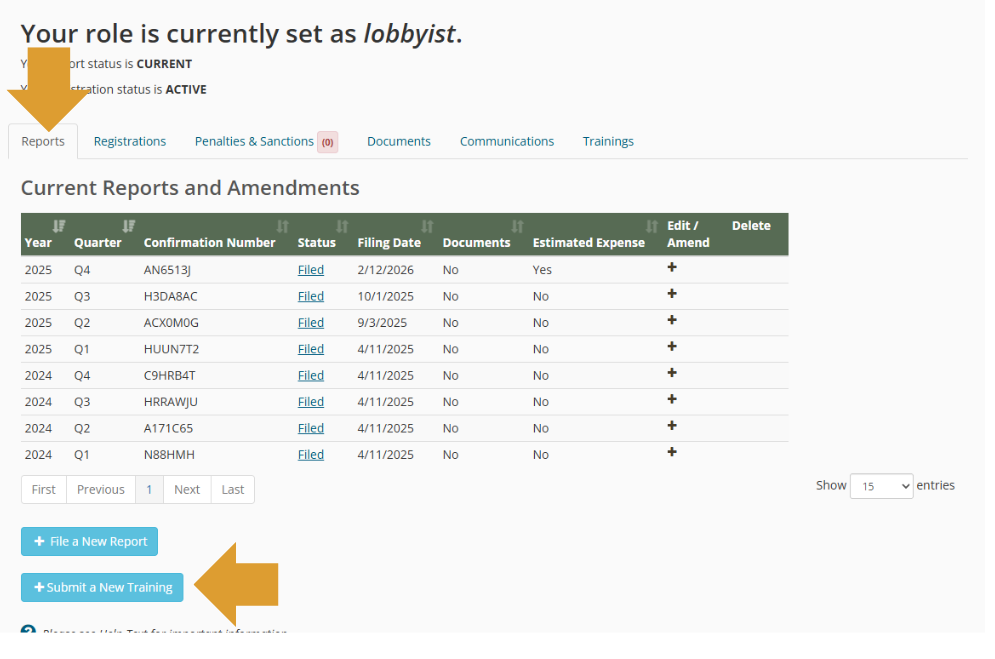Click Penalties & Sanctions (0) count badge
The height and width of the screenshot is (659, 995).
[327, 142]
